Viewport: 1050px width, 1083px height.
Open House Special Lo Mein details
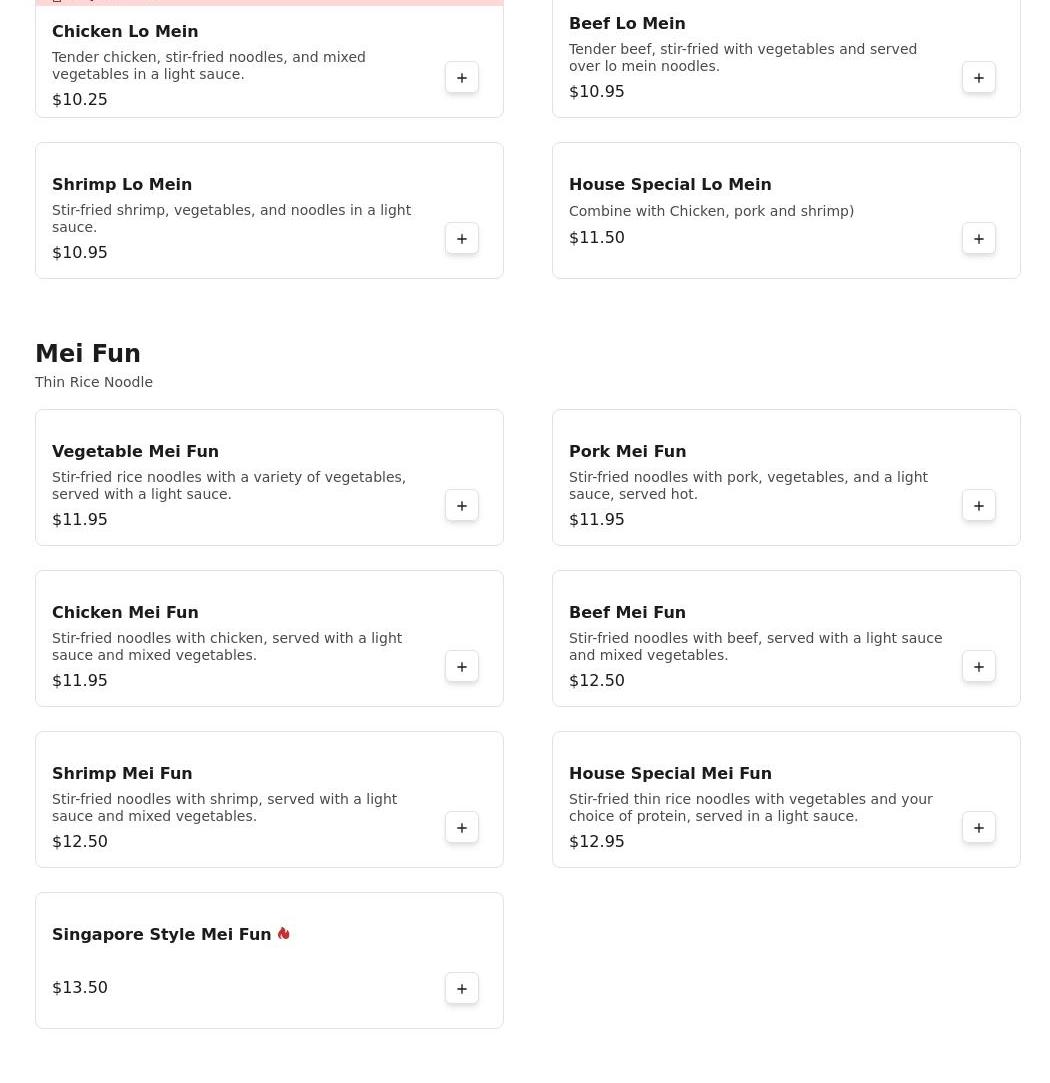pos(669,185)
